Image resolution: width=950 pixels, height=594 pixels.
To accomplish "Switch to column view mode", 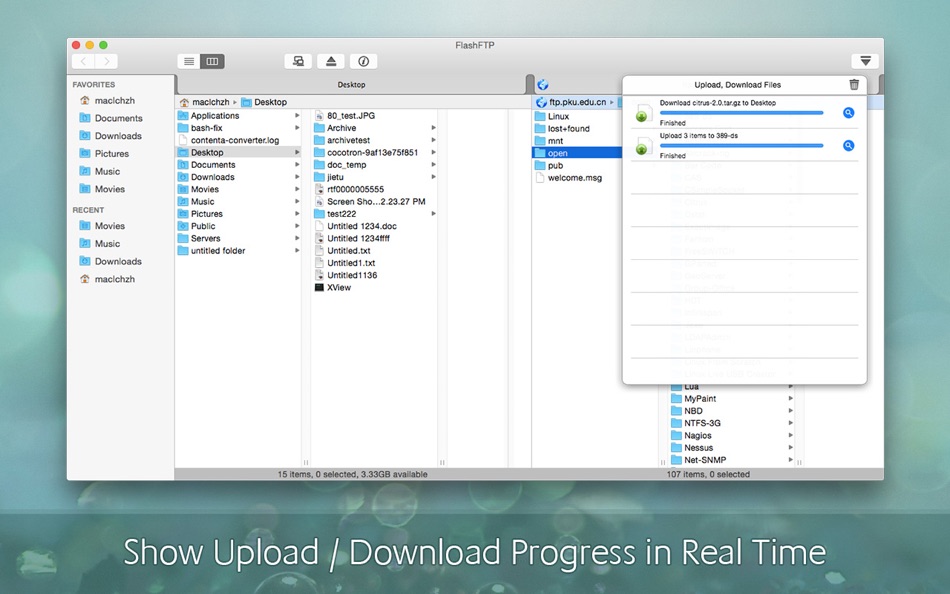I will click(213, 61).
